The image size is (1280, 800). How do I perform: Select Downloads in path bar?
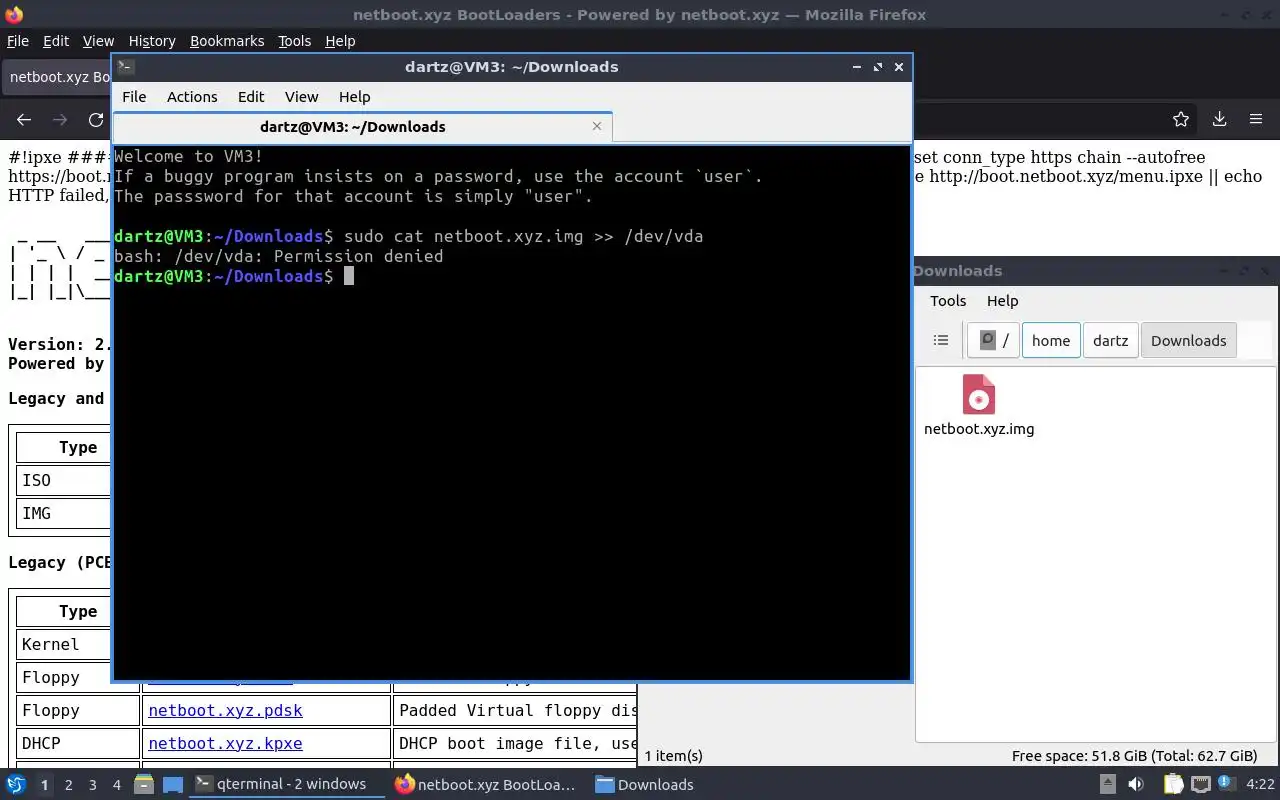click(x=1188, y=340)
